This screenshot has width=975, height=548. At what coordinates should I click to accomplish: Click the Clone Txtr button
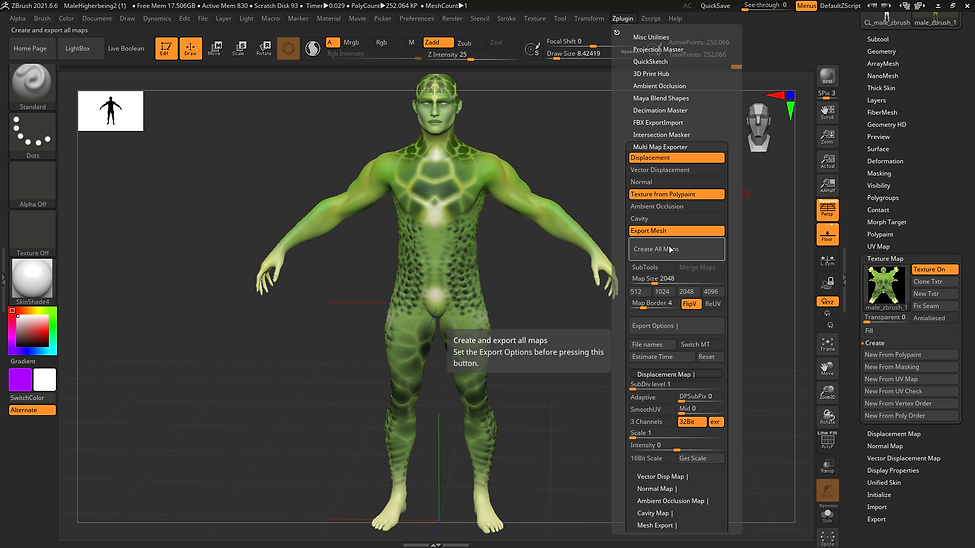(x=935, y=282)
